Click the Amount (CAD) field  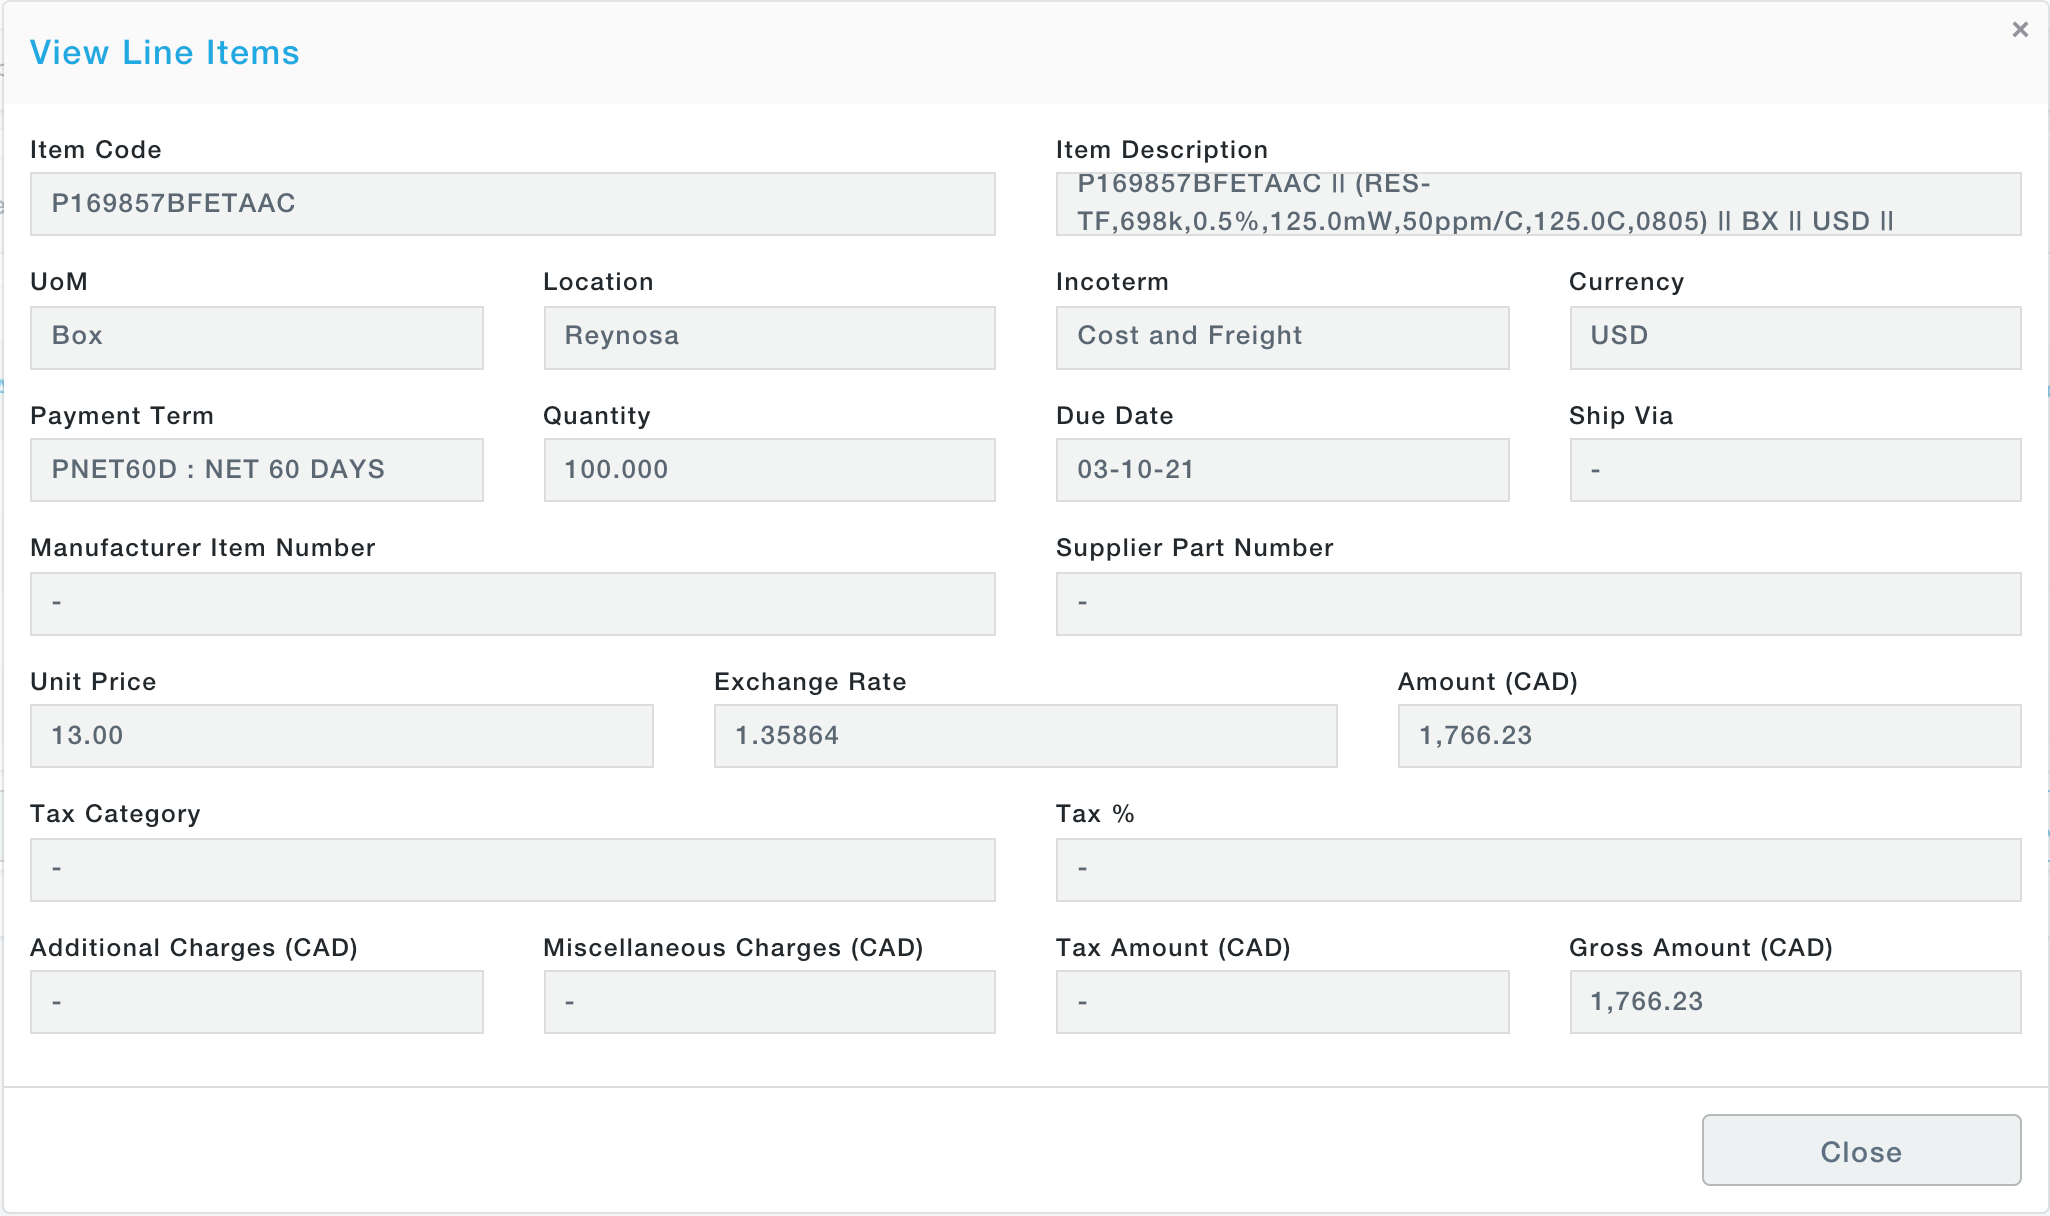click(1709, 736)
